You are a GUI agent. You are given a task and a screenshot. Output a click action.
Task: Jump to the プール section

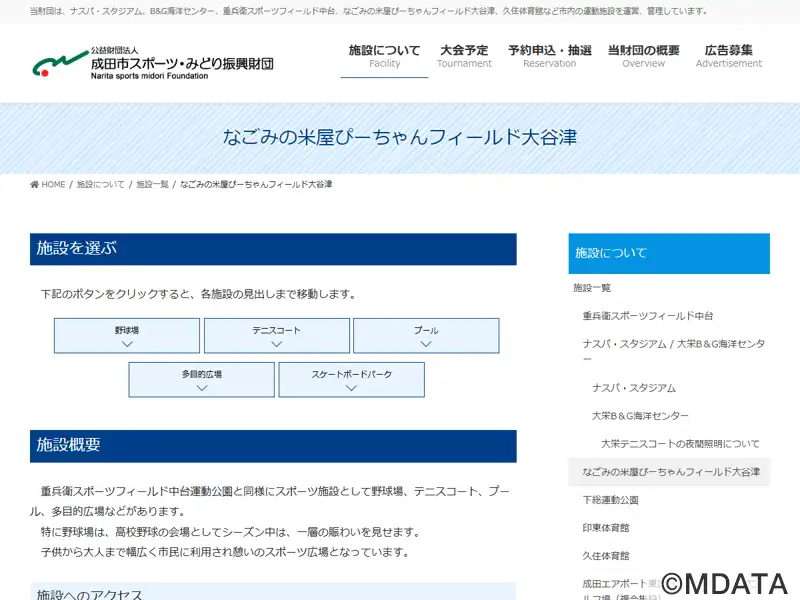tap(426, 336)
